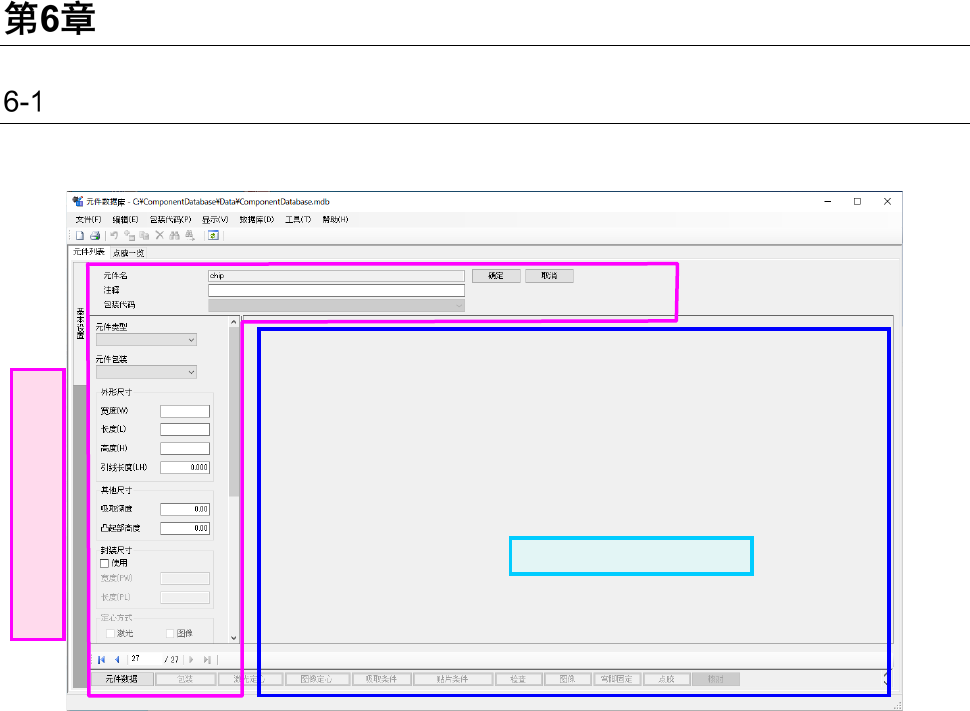Open the 包装代码 combo box

pyautogui.click(x=336, y=305)
